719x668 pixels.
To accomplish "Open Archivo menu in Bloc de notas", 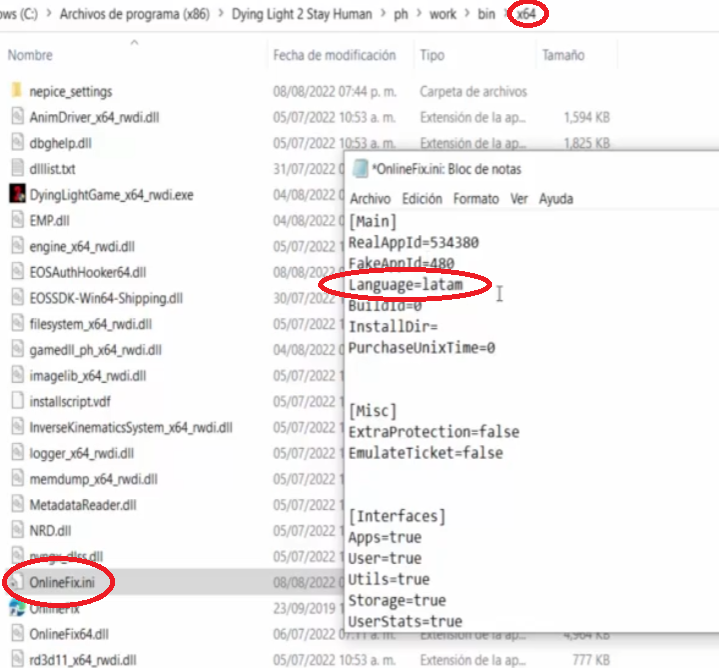I will pyautogui.click(x=370, y=199).
